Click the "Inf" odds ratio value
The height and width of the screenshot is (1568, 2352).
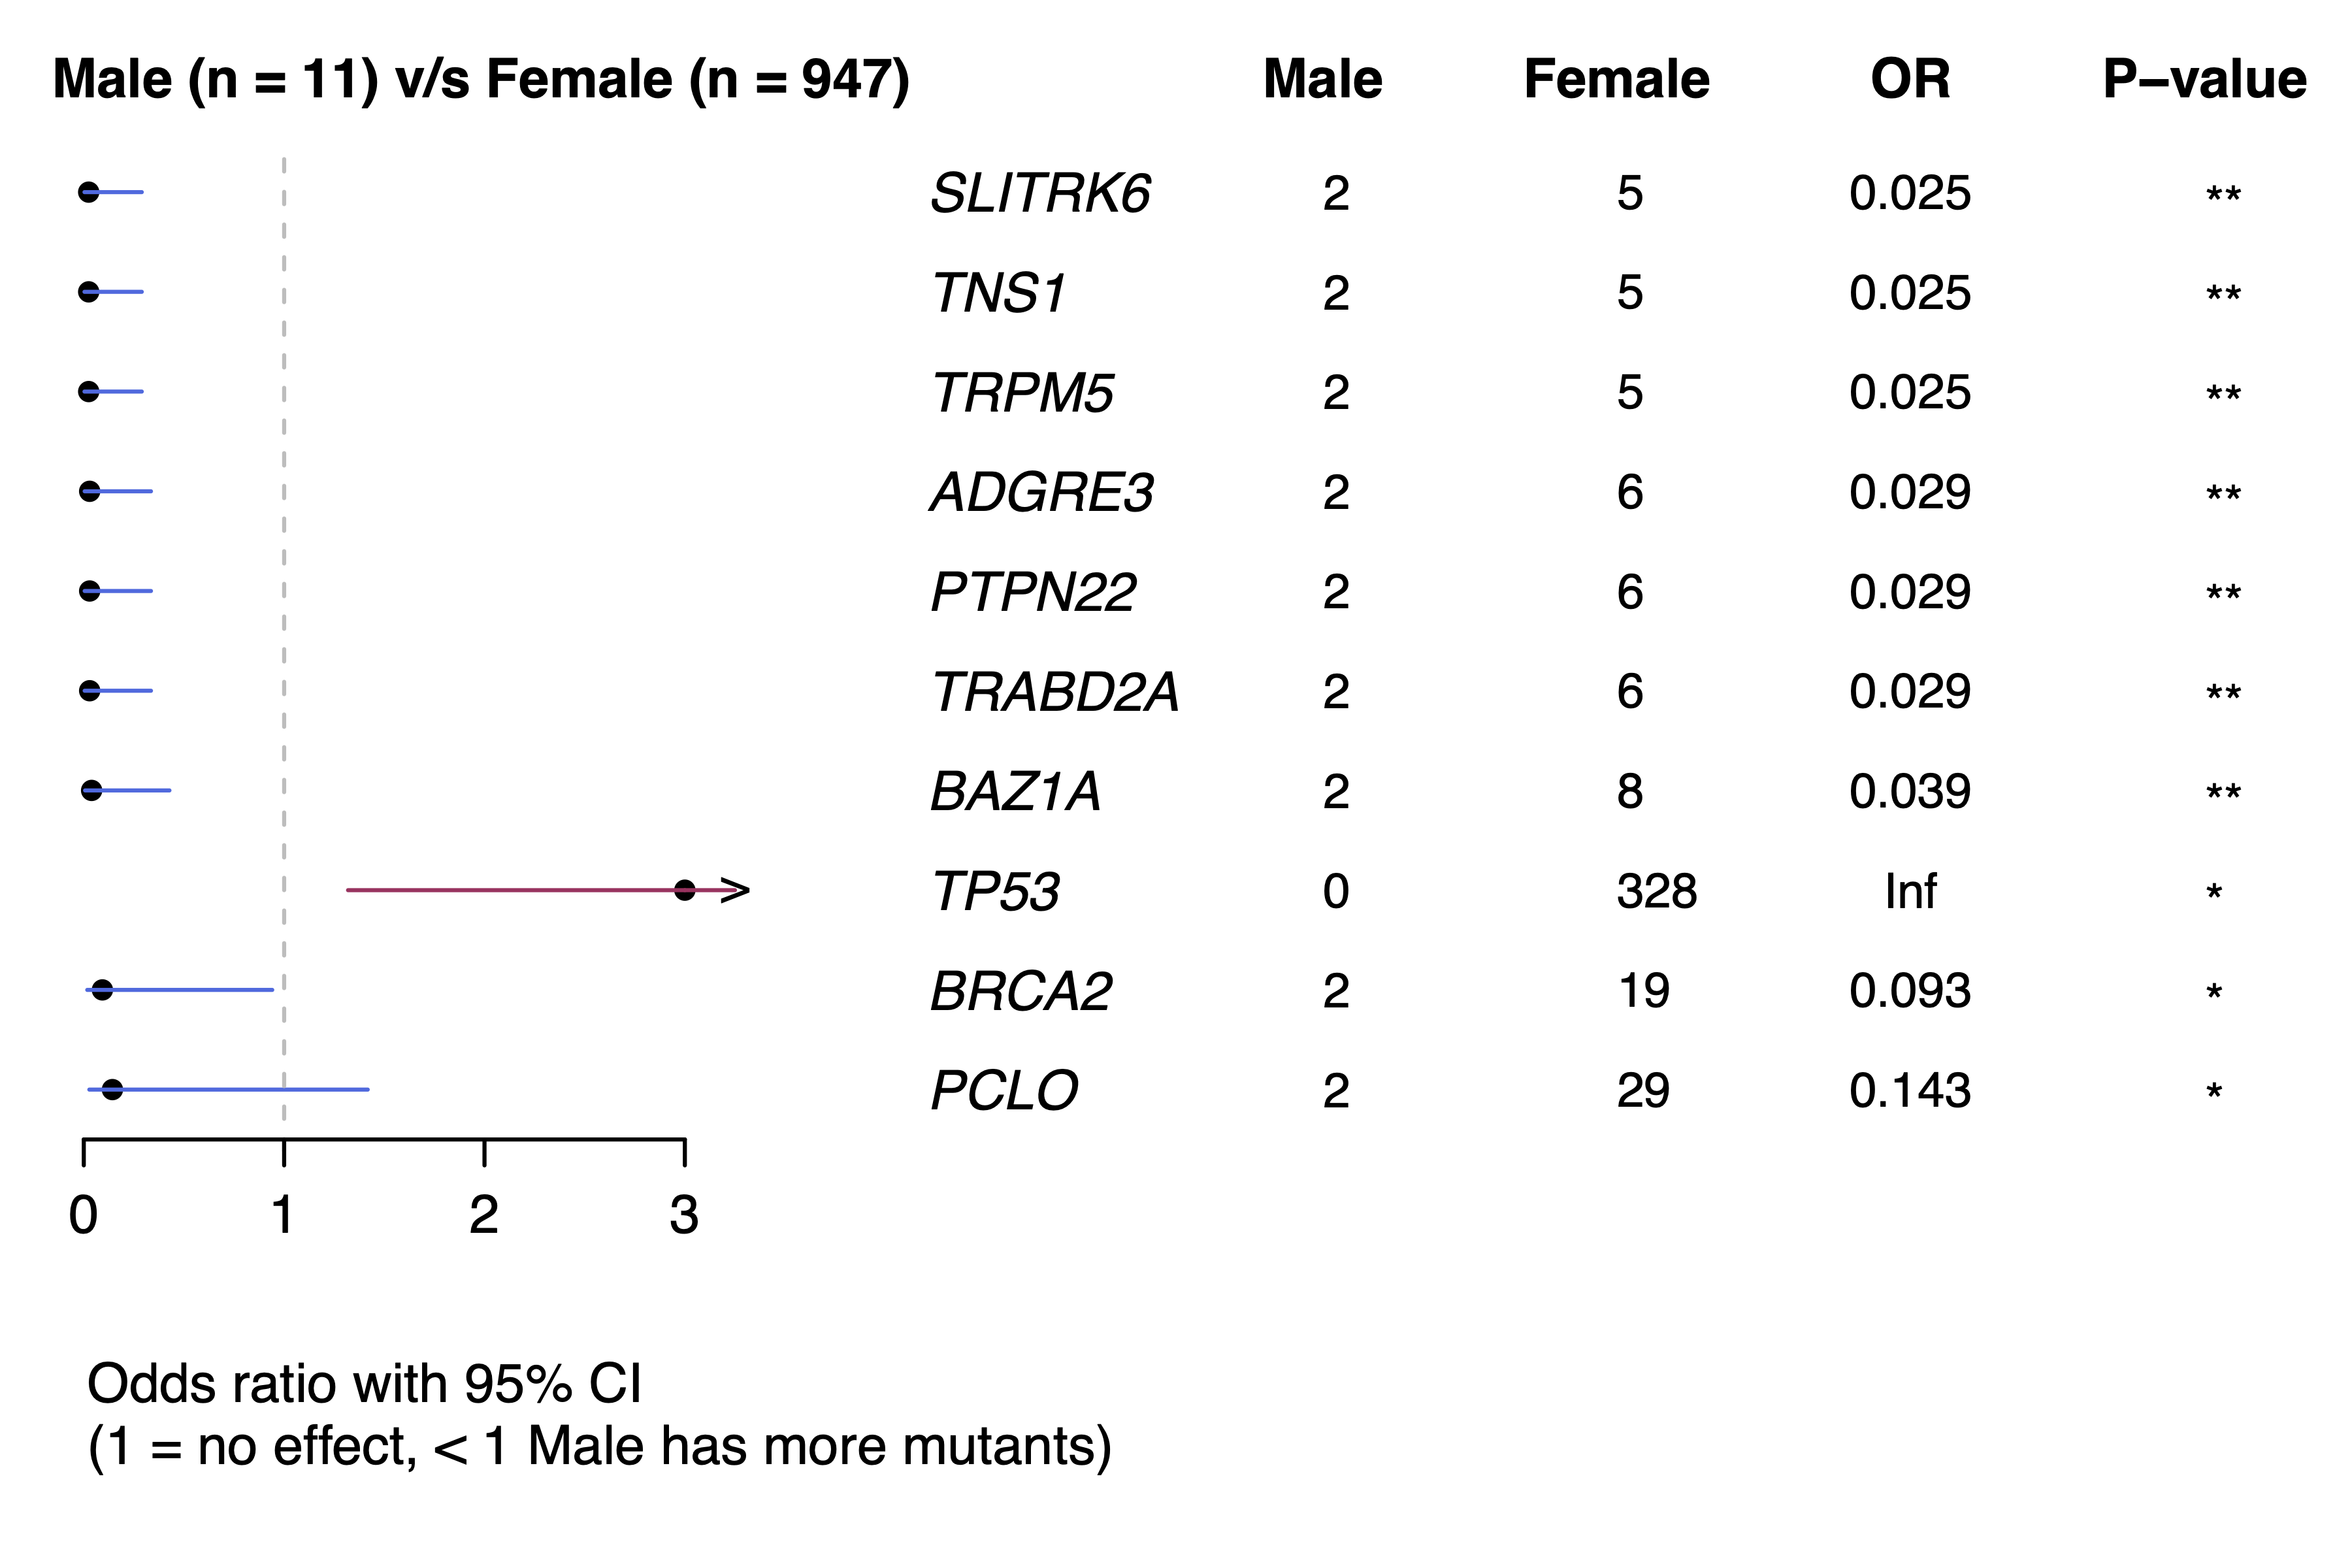point(1910,891)
